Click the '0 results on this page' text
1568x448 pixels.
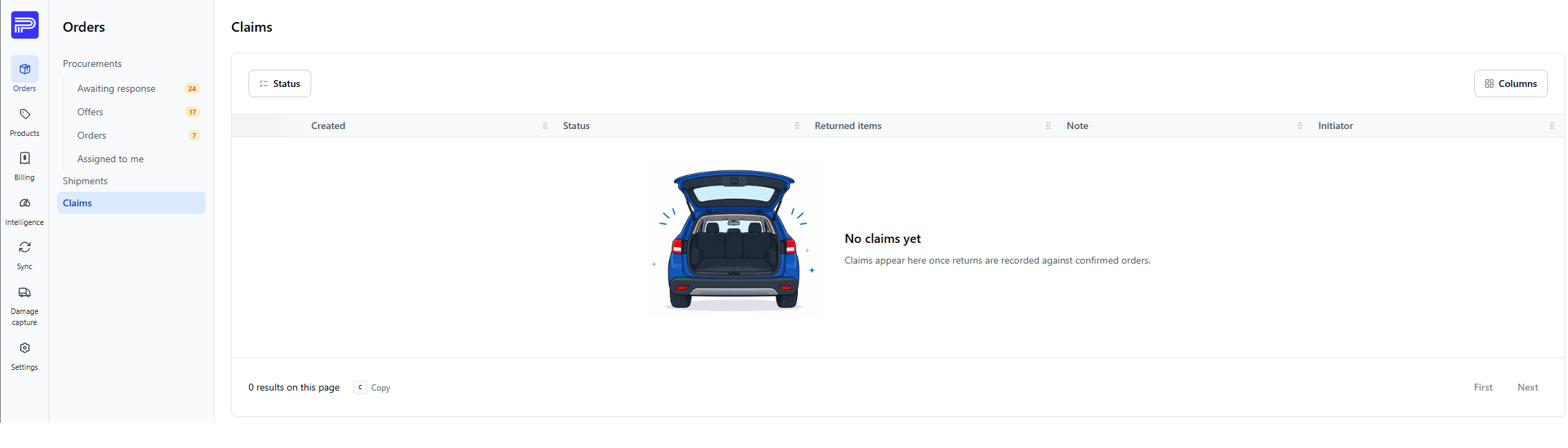click(x=294, y=387)
